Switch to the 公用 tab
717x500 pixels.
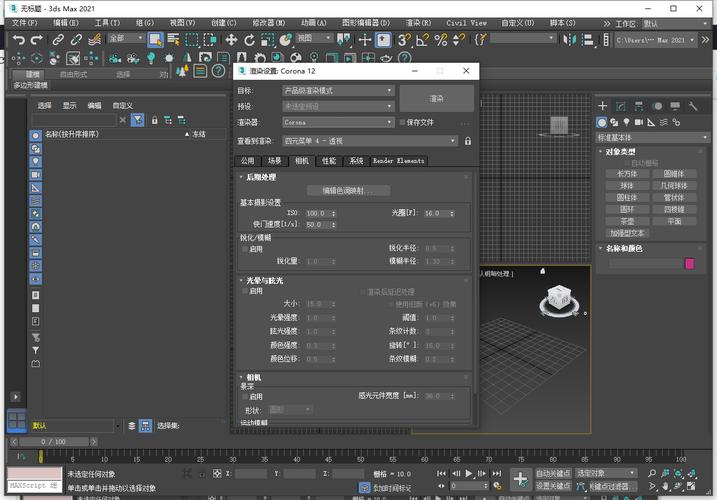point(247,161)
